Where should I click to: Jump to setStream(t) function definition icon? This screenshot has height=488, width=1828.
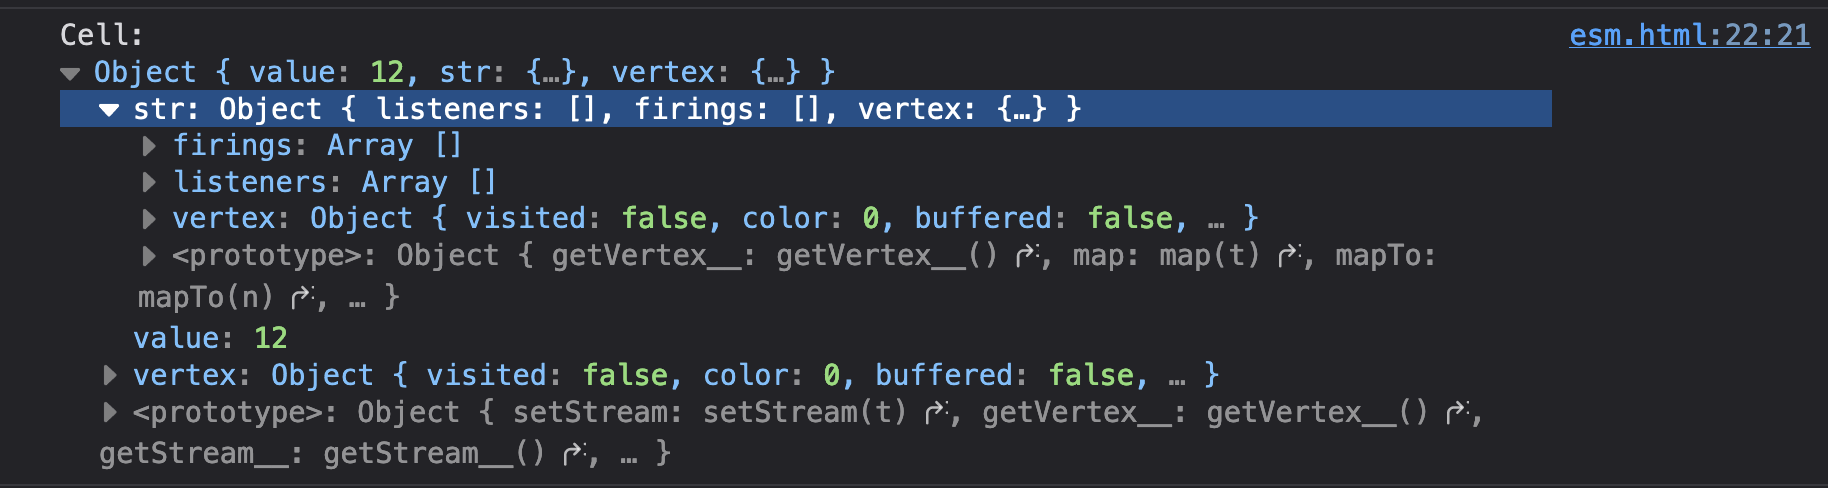point(937,413)
